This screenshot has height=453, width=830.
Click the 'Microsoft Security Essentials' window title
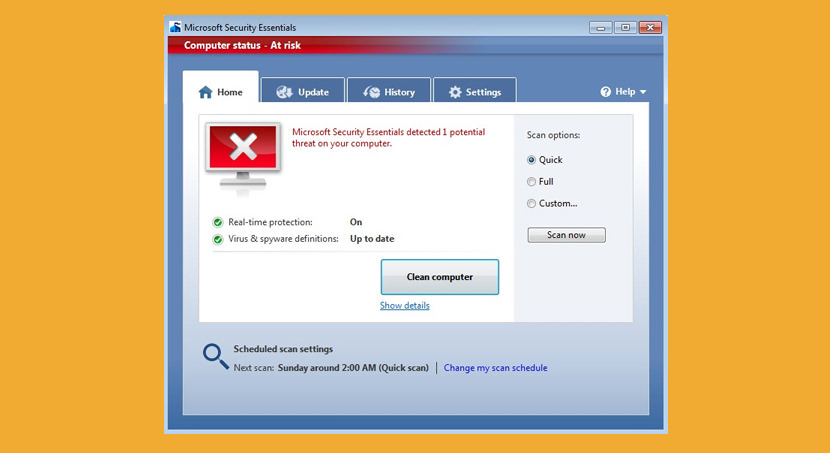point(240,28)
